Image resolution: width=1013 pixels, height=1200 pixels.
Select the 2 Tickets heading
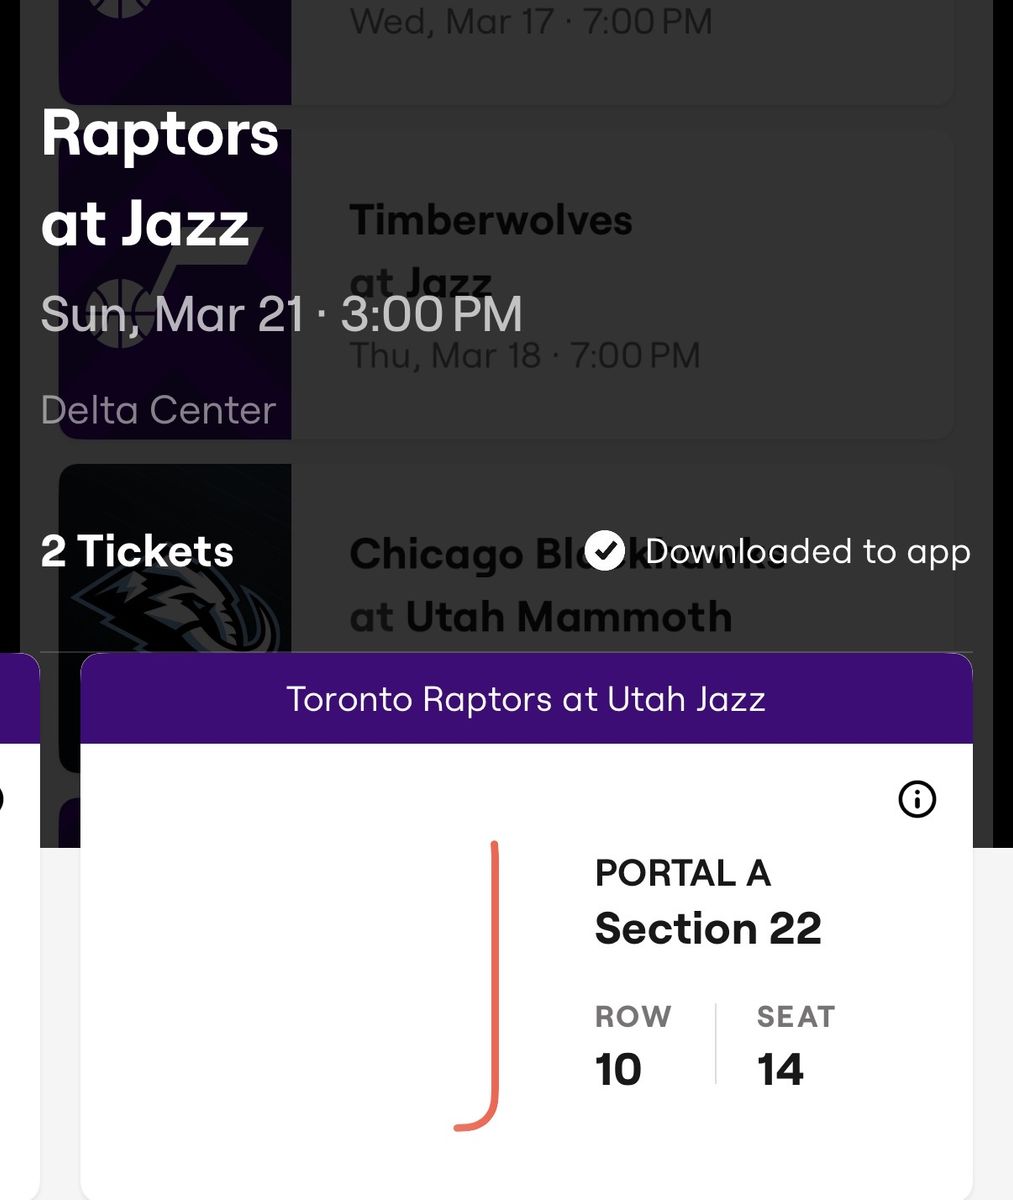tap(137, 551)
